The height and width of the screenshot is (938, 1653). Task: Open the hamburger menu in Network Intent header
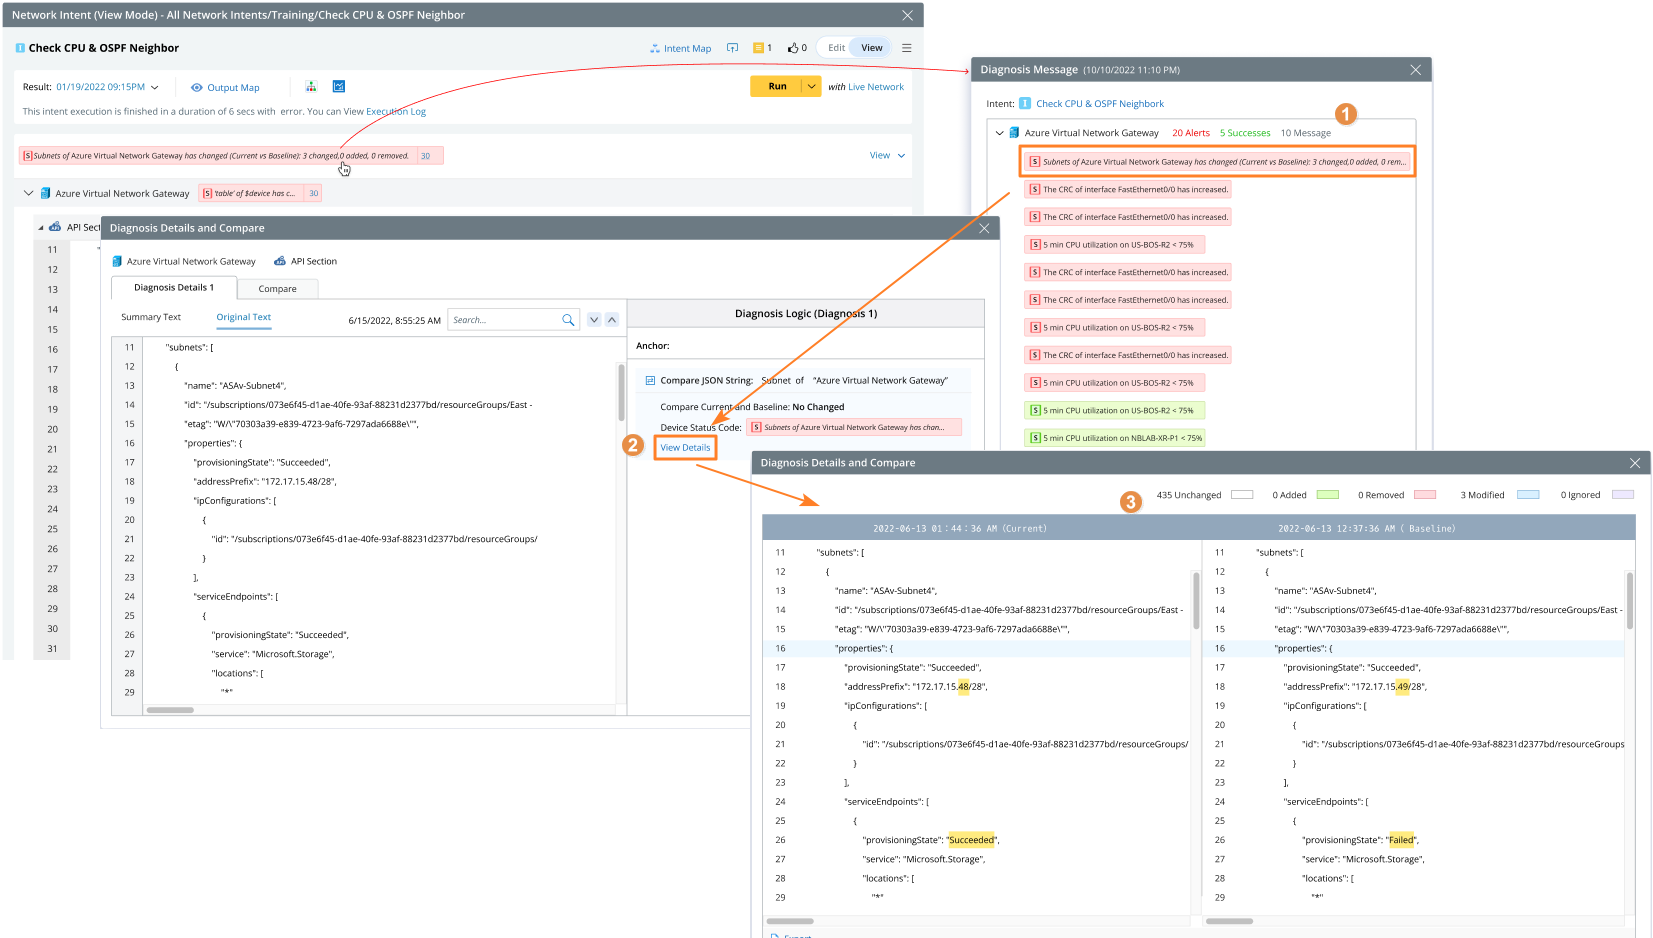click(x=907, y=48)
